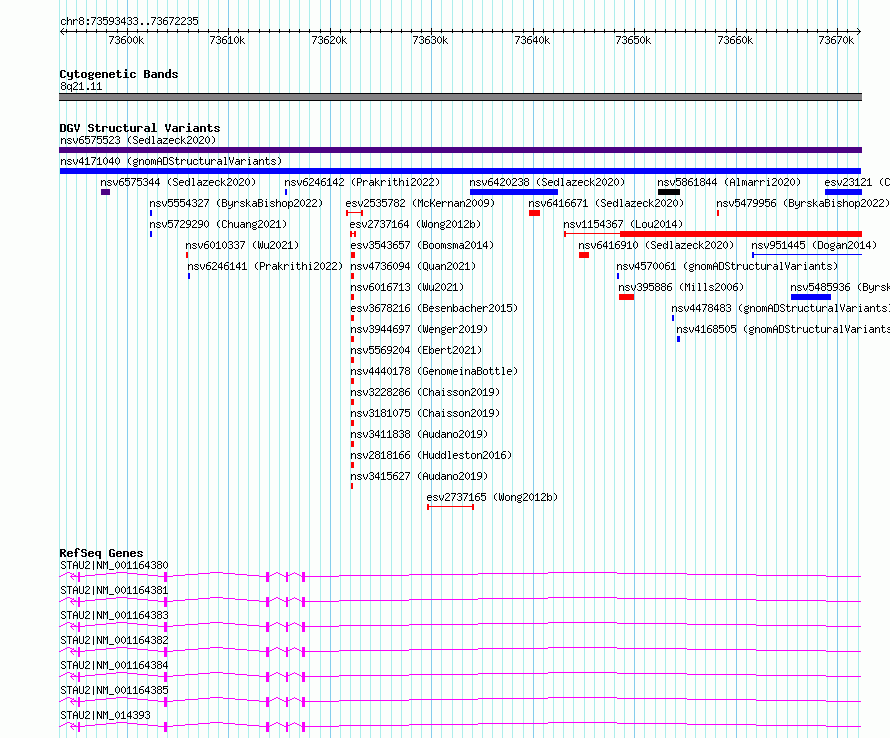890x738 pixels.
Task: Open nsv3944697 (Wenger2019) label
Action: point(419,329)
